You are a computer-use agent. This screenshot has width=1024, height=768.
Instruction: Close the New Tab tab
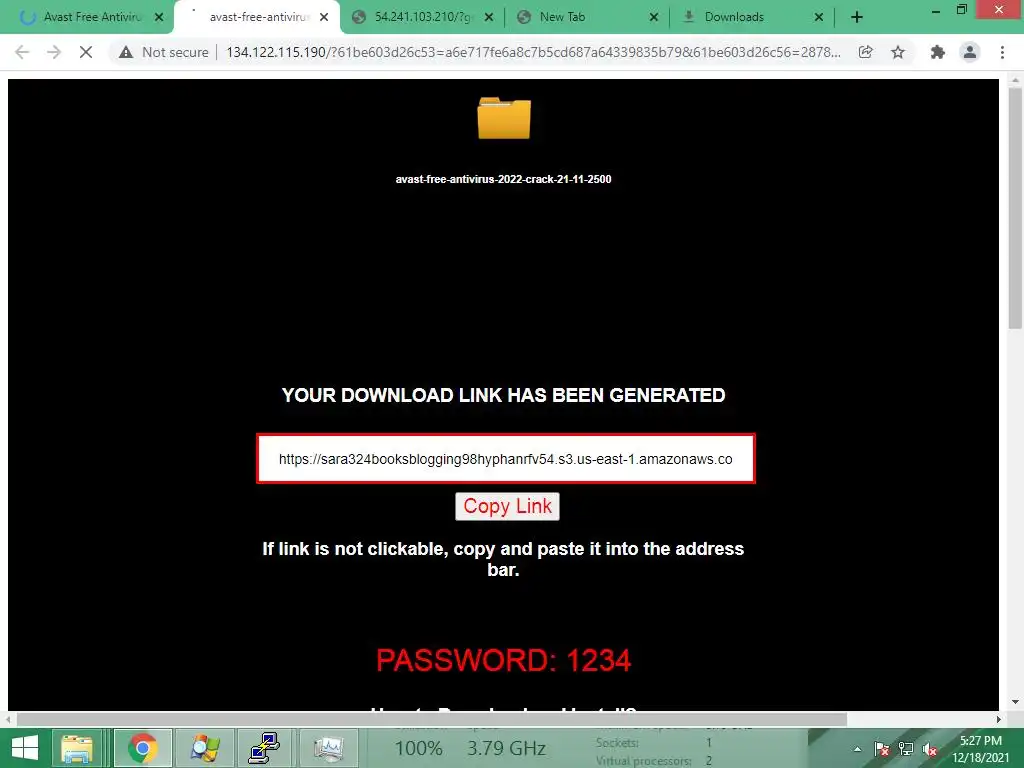click(654, 18)
